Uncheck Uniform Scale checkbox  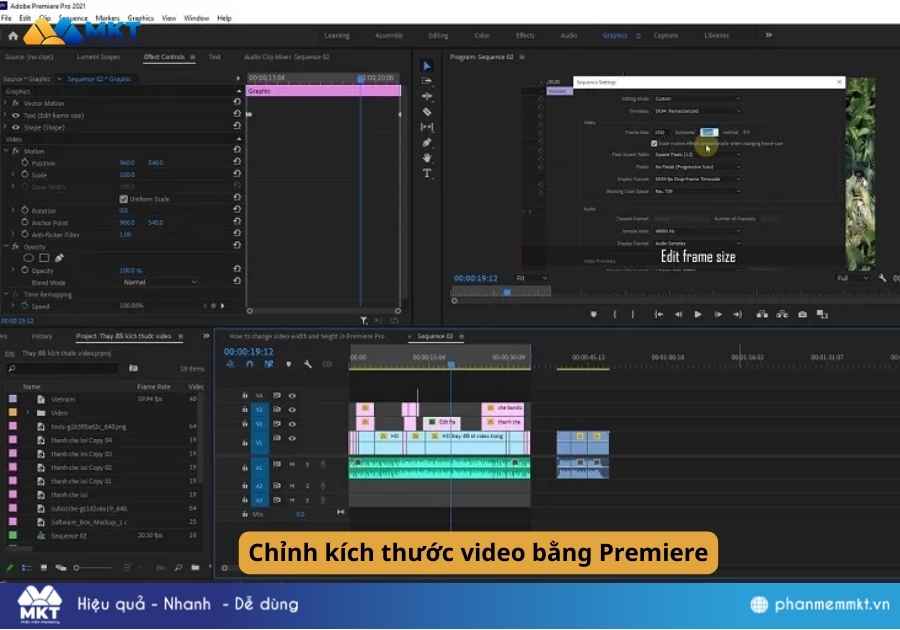(123, 199)
